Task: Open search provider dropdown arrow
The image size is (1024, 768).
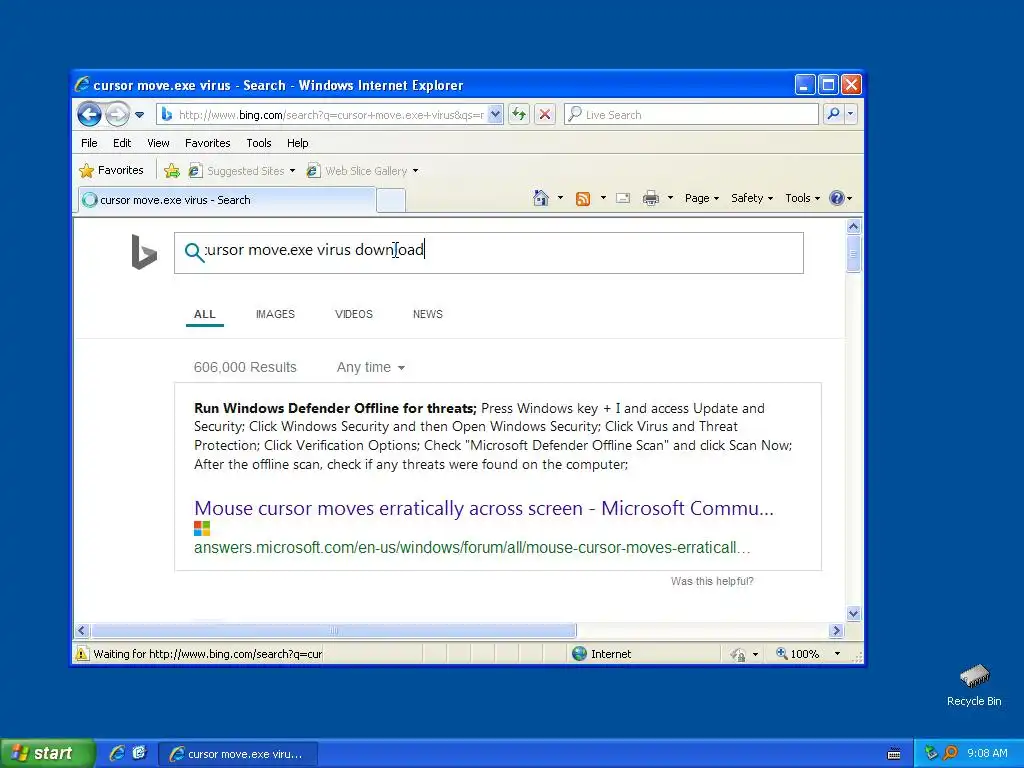Action: pyautogui.click(x=850, y=114)
